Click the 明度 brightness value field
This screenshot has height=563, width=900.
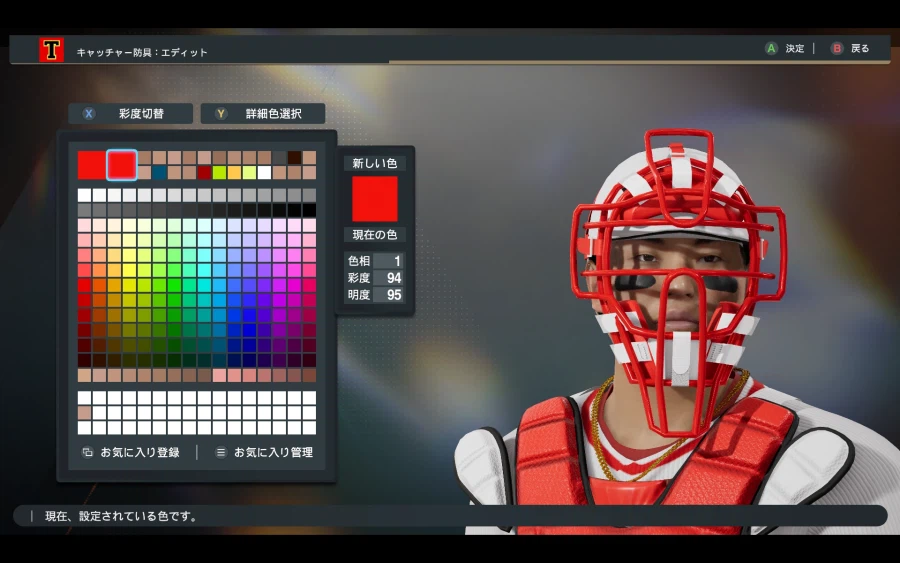pos(386,295)
